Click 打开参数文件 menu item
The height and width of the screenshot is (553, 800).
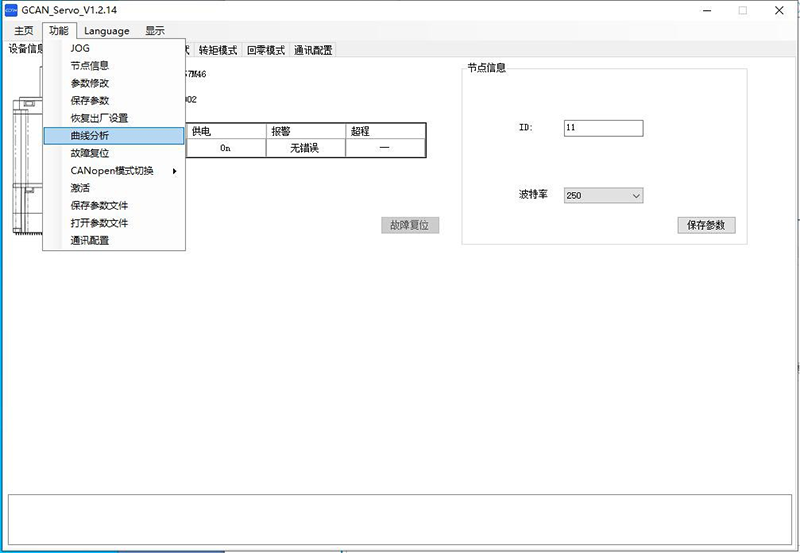(x=99, y=223)
